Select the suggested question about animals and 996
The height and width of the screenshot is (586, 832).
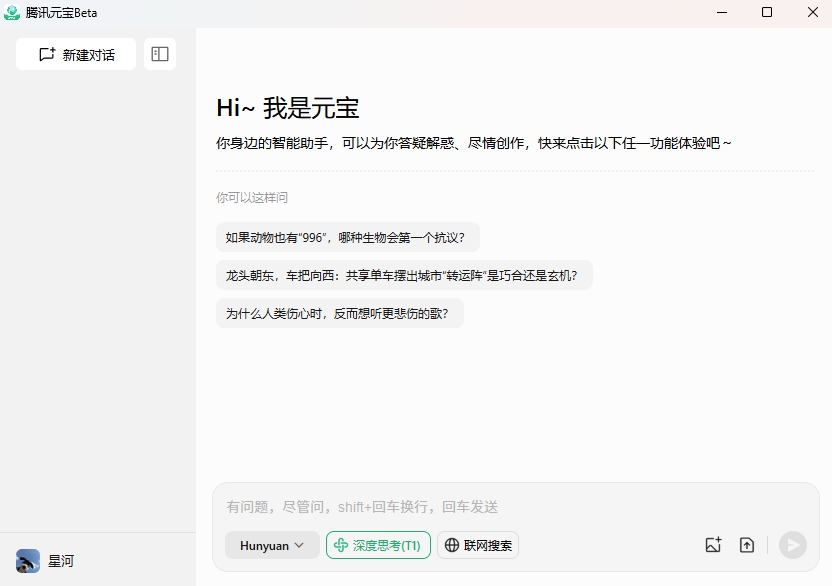[x=347, y=237]
